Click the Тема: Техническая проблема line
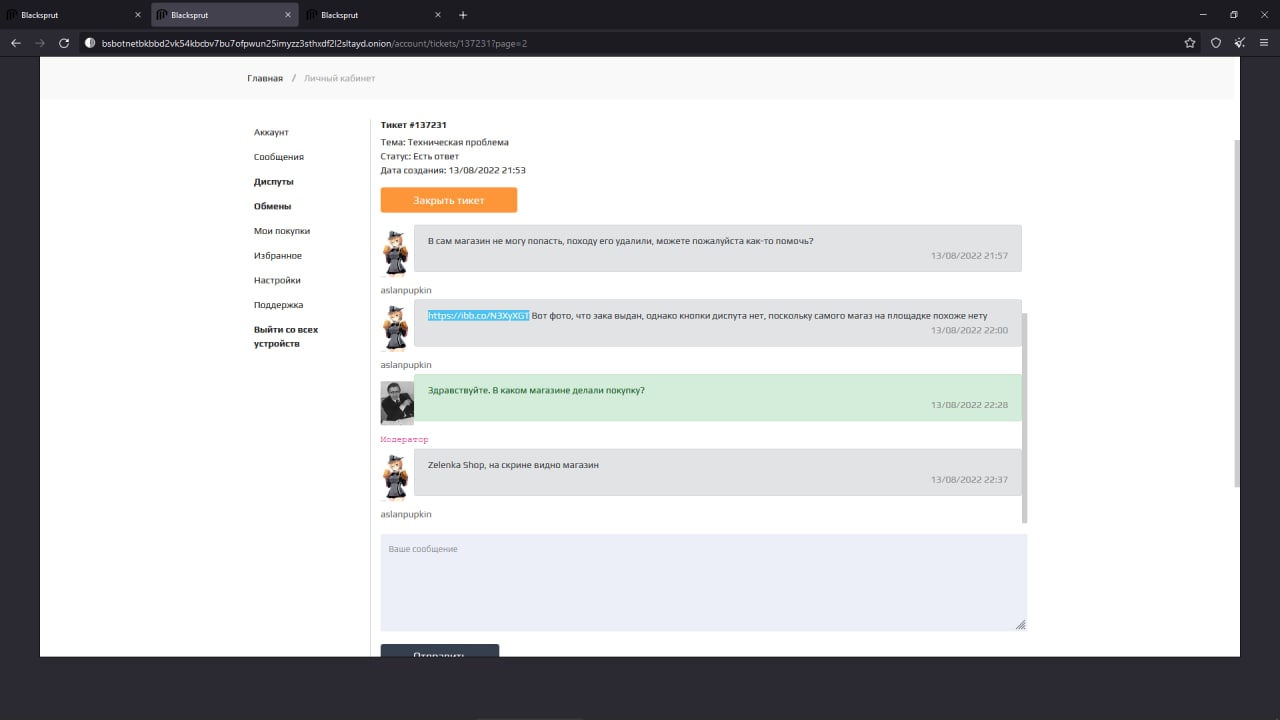Screen dimensions: 1280x720 tap(445, 142)
